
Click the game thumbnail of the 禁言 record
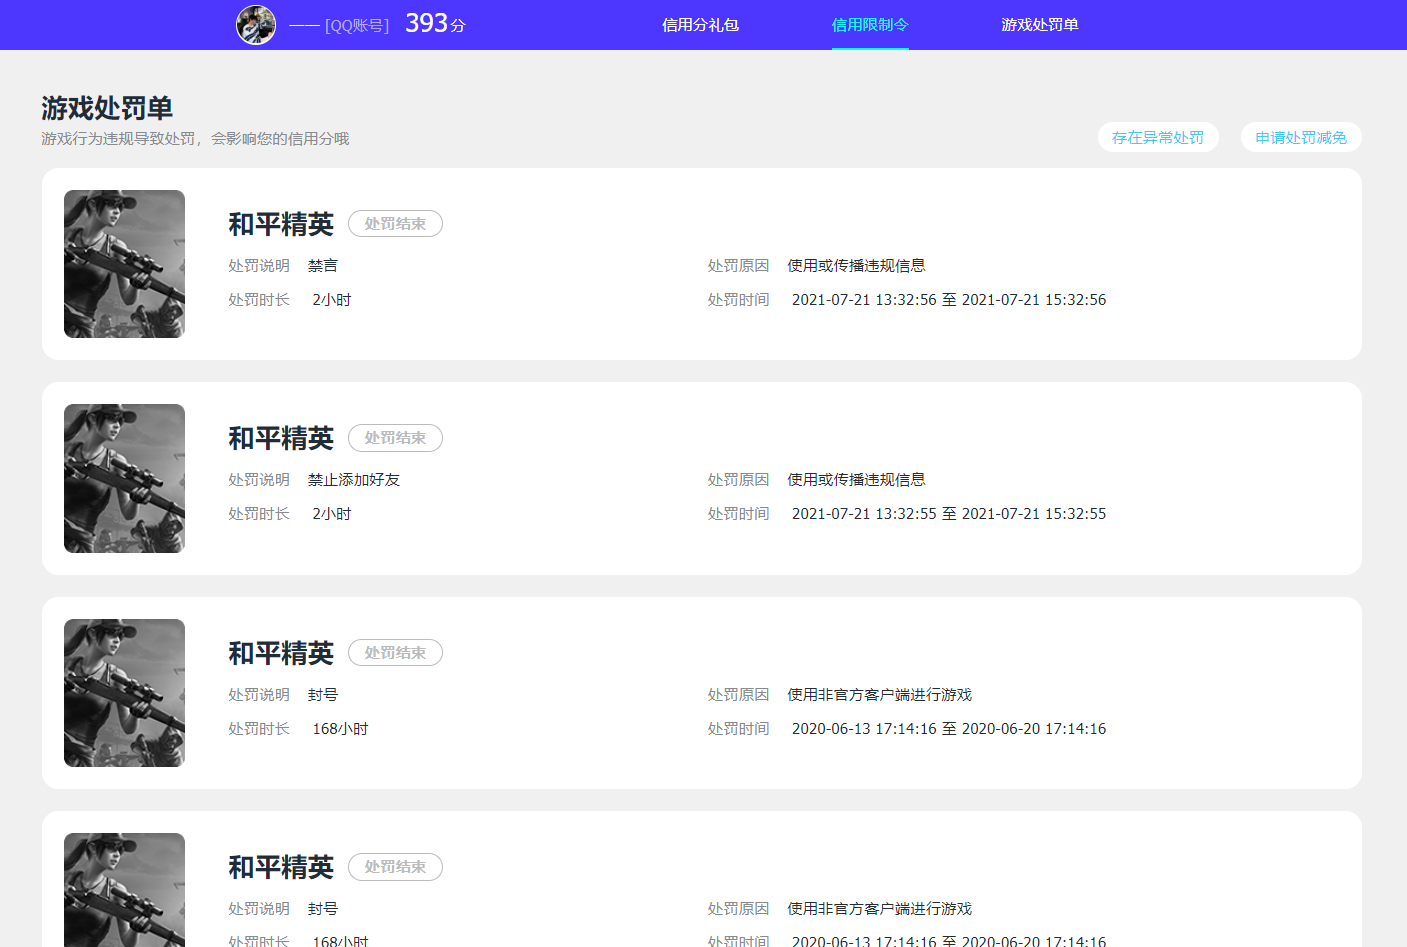pyautogui.click(x=124, y=264)
